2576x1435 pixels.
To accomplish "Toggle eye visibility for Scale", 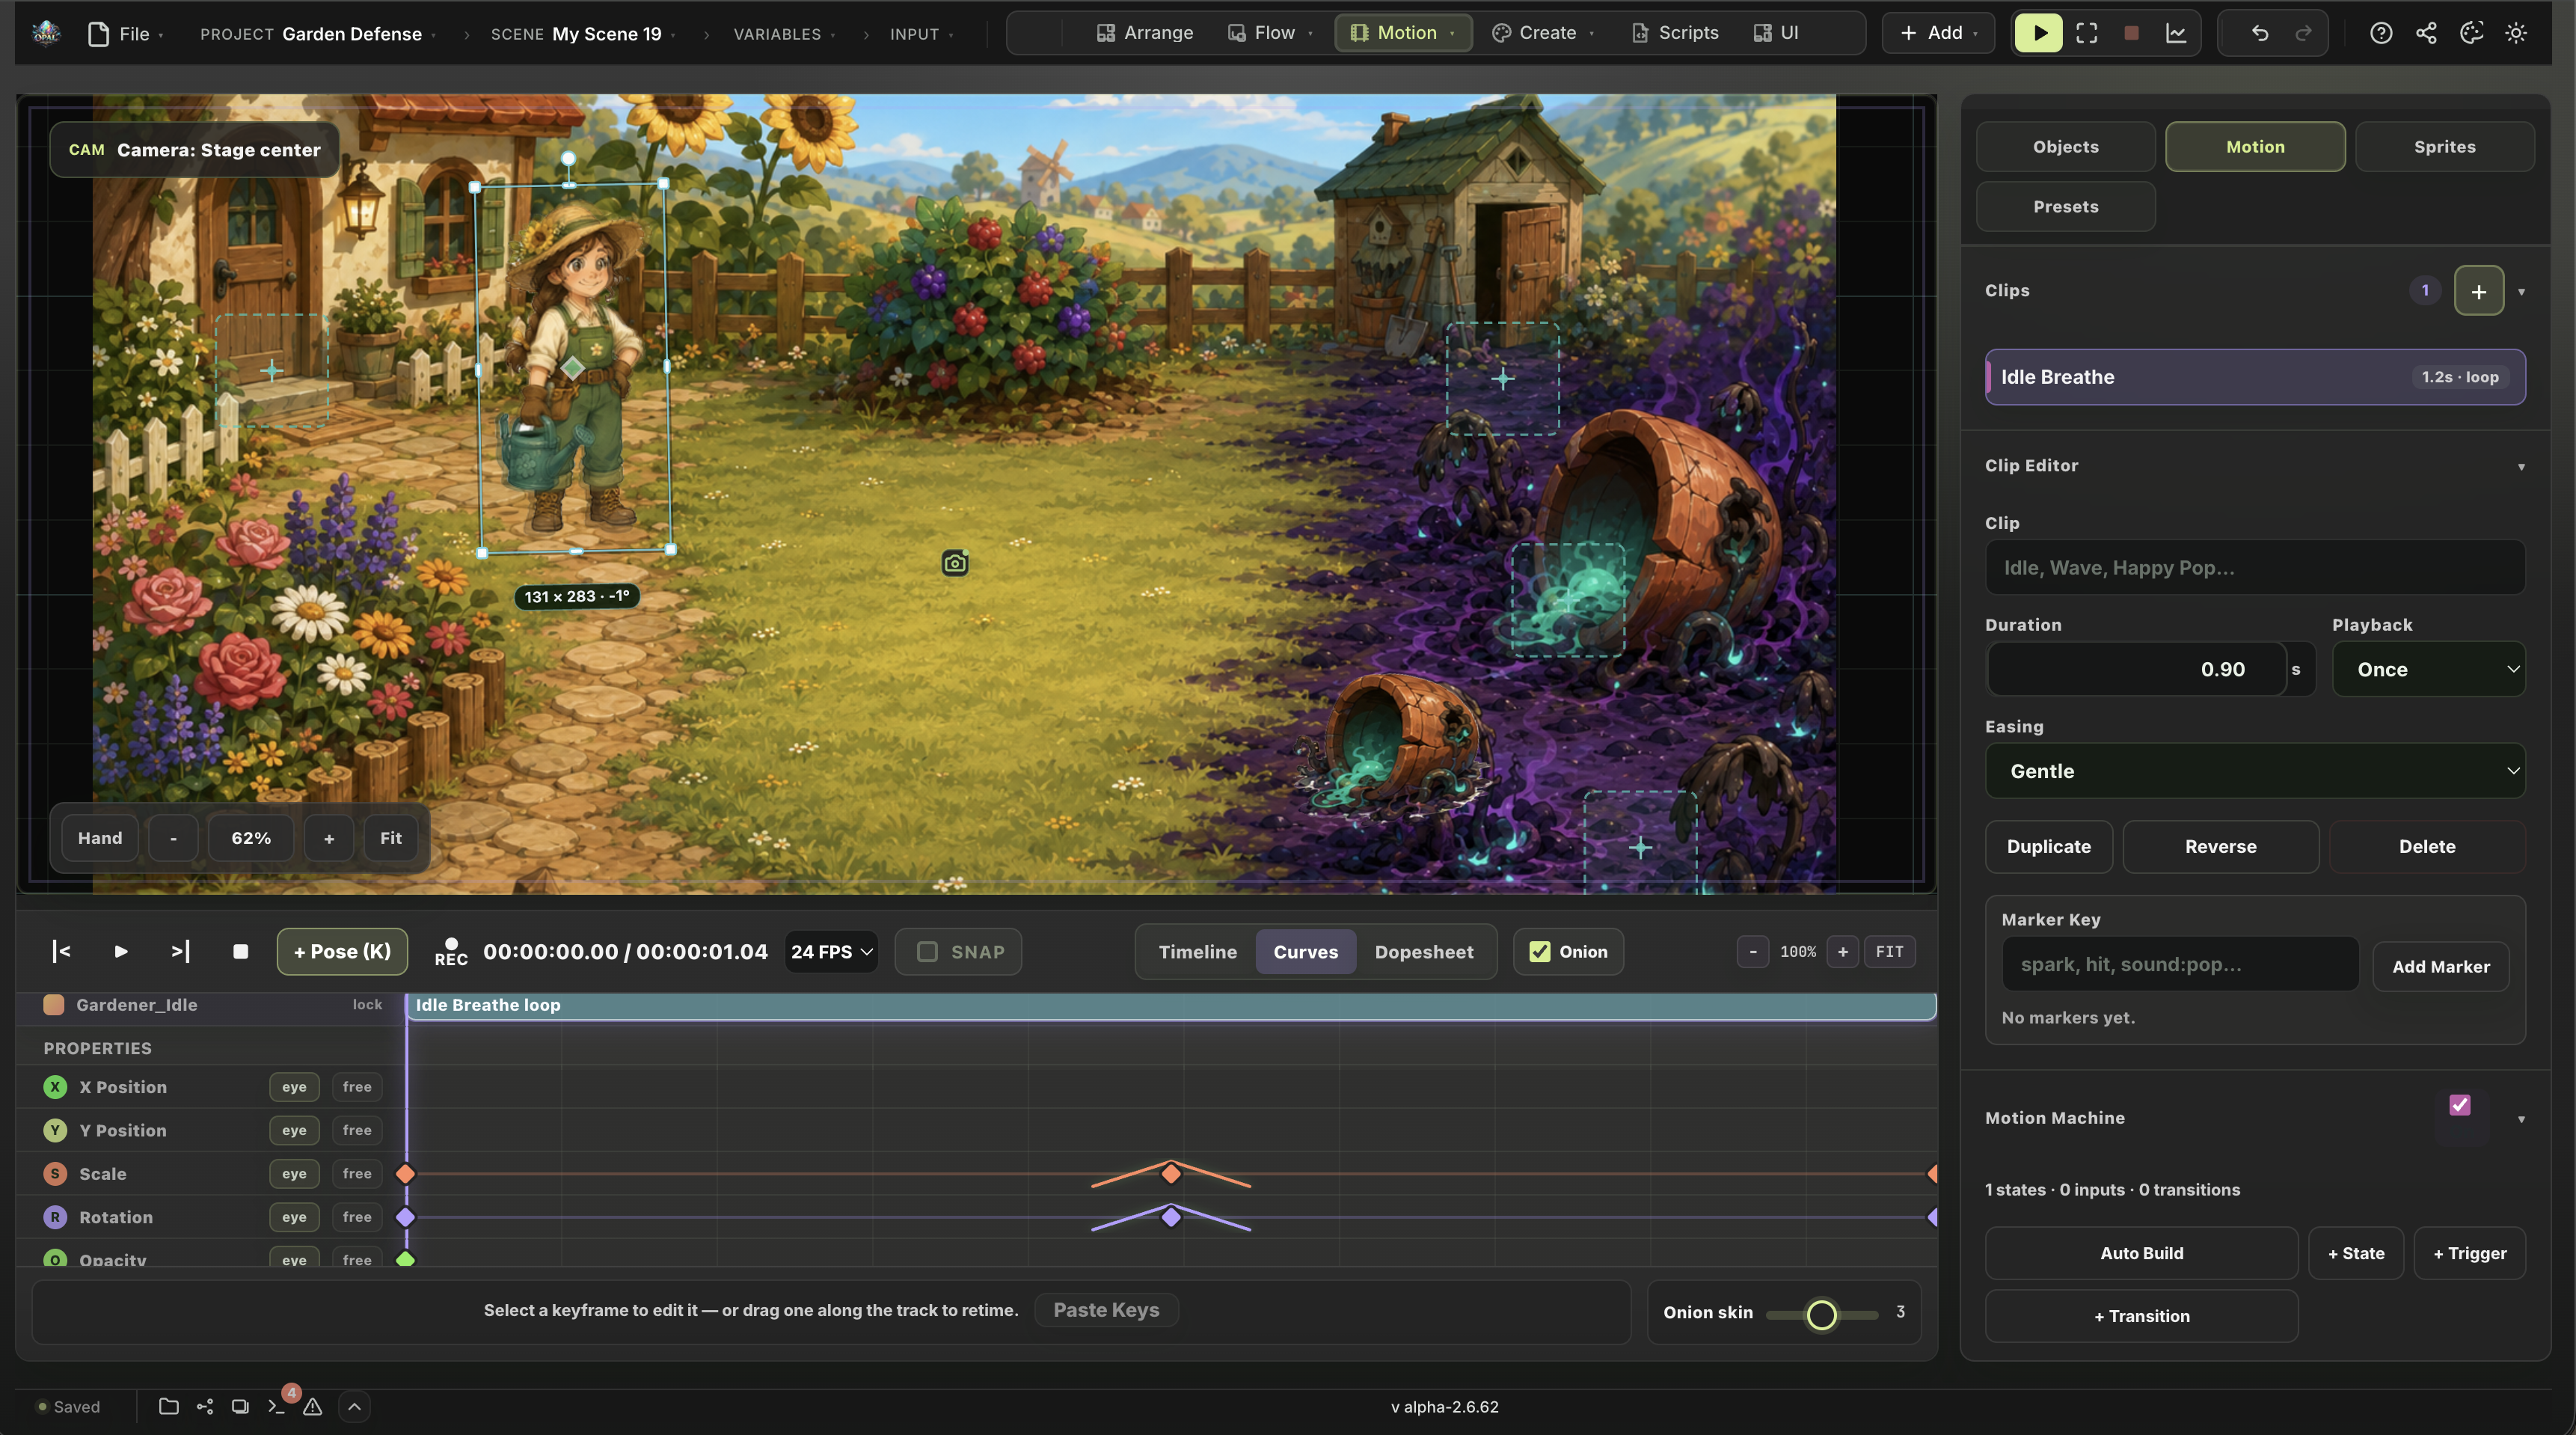I will pos(294,1173).
